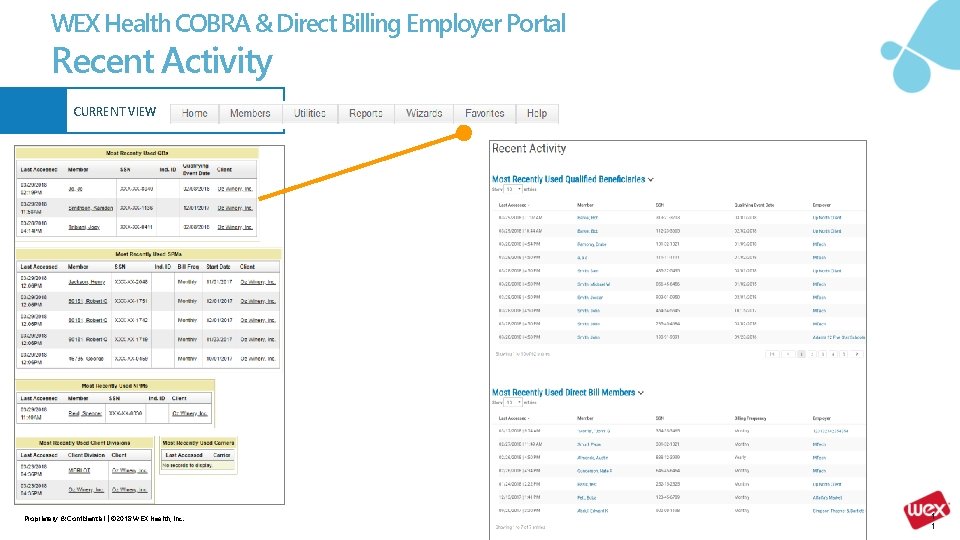Image resolution: width=960 pixels, height=540 pixels.
Task: Open Oz Winery, Inc. client in Jackson, Henry row
Action: point(258,282)
